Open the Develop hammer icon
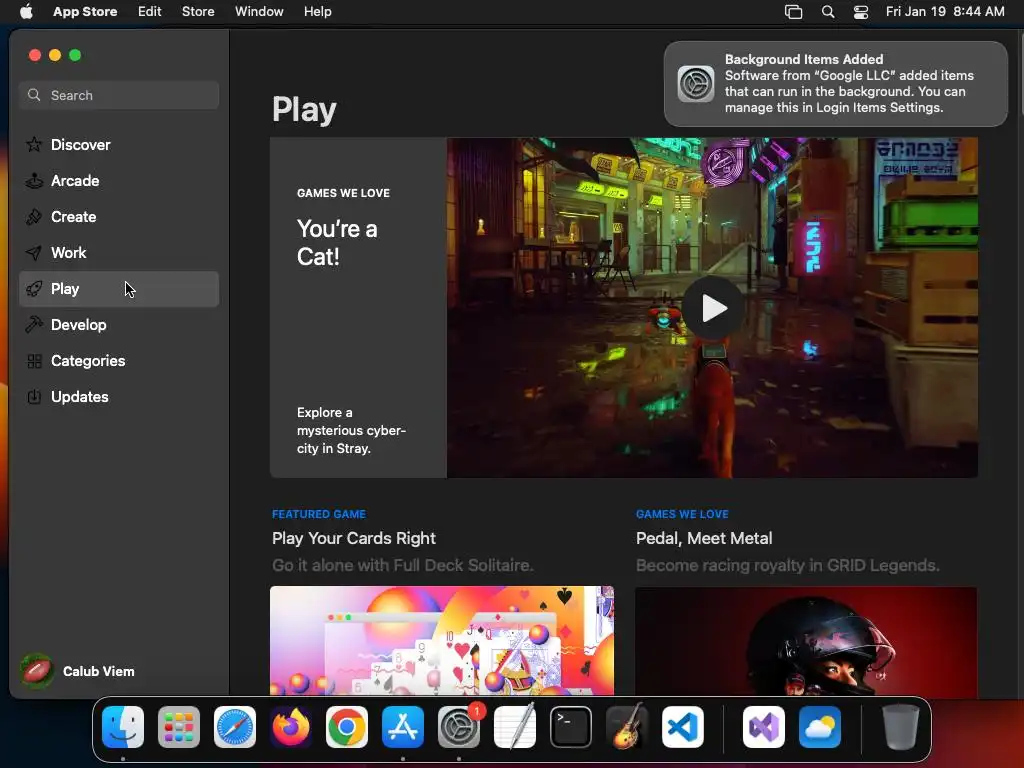 34,325
